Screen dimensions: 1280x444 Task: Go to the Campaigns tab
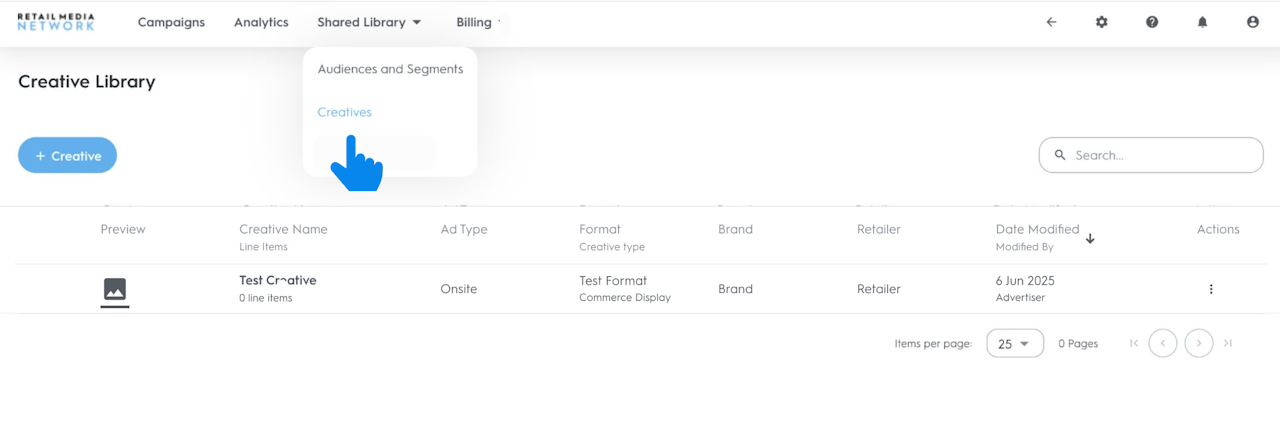point(171,22)
